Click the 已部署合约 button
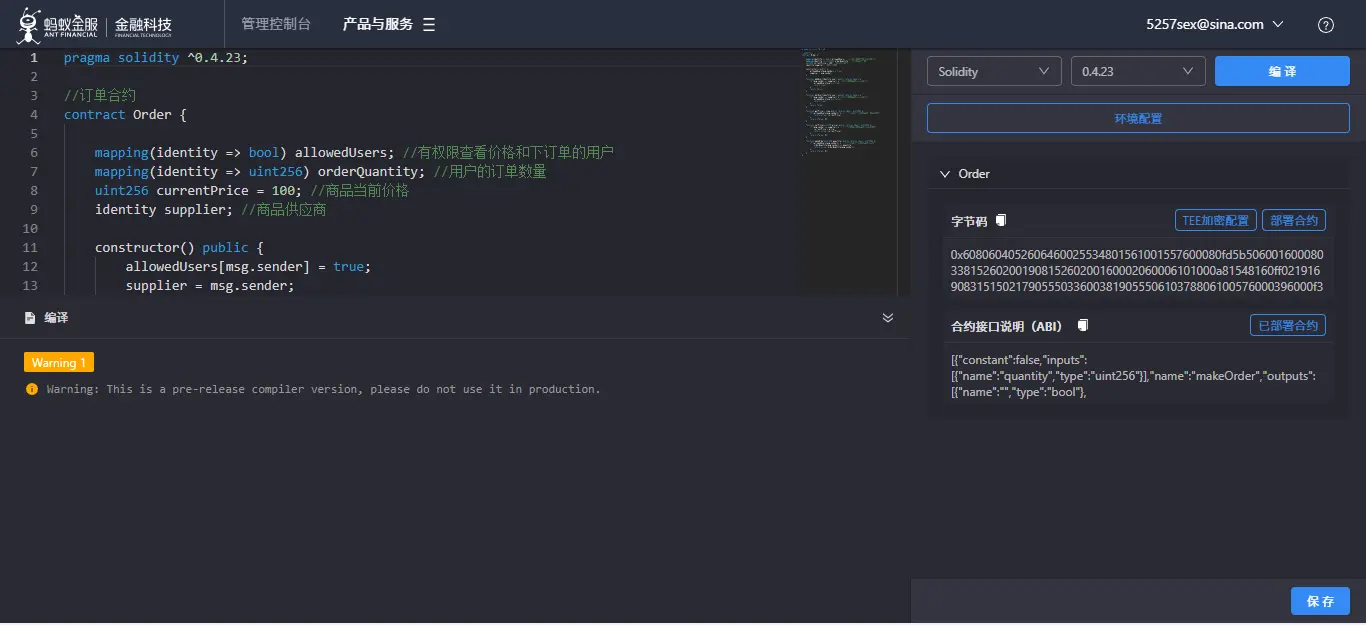This screenshot has height=625, width=1366. pos(1288,325)
